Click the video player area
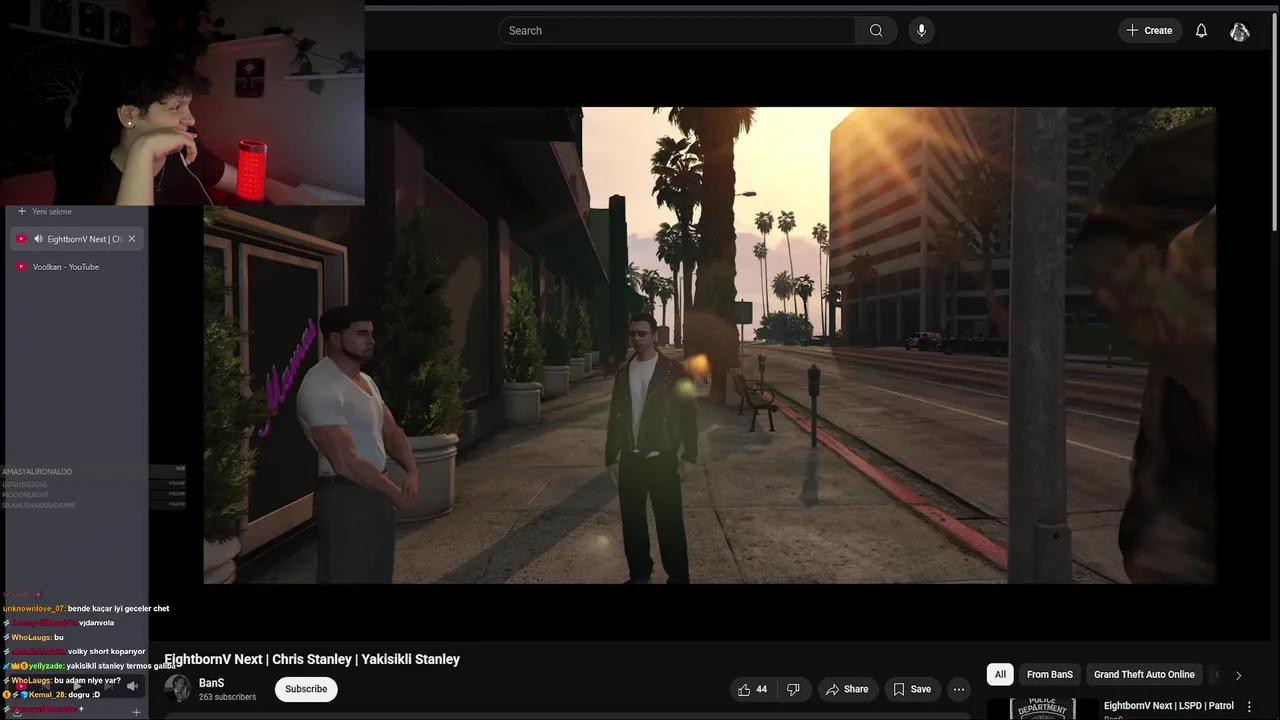Image resolution: width=1280 pixels, height=720 pixels. (x=709, y=345)
